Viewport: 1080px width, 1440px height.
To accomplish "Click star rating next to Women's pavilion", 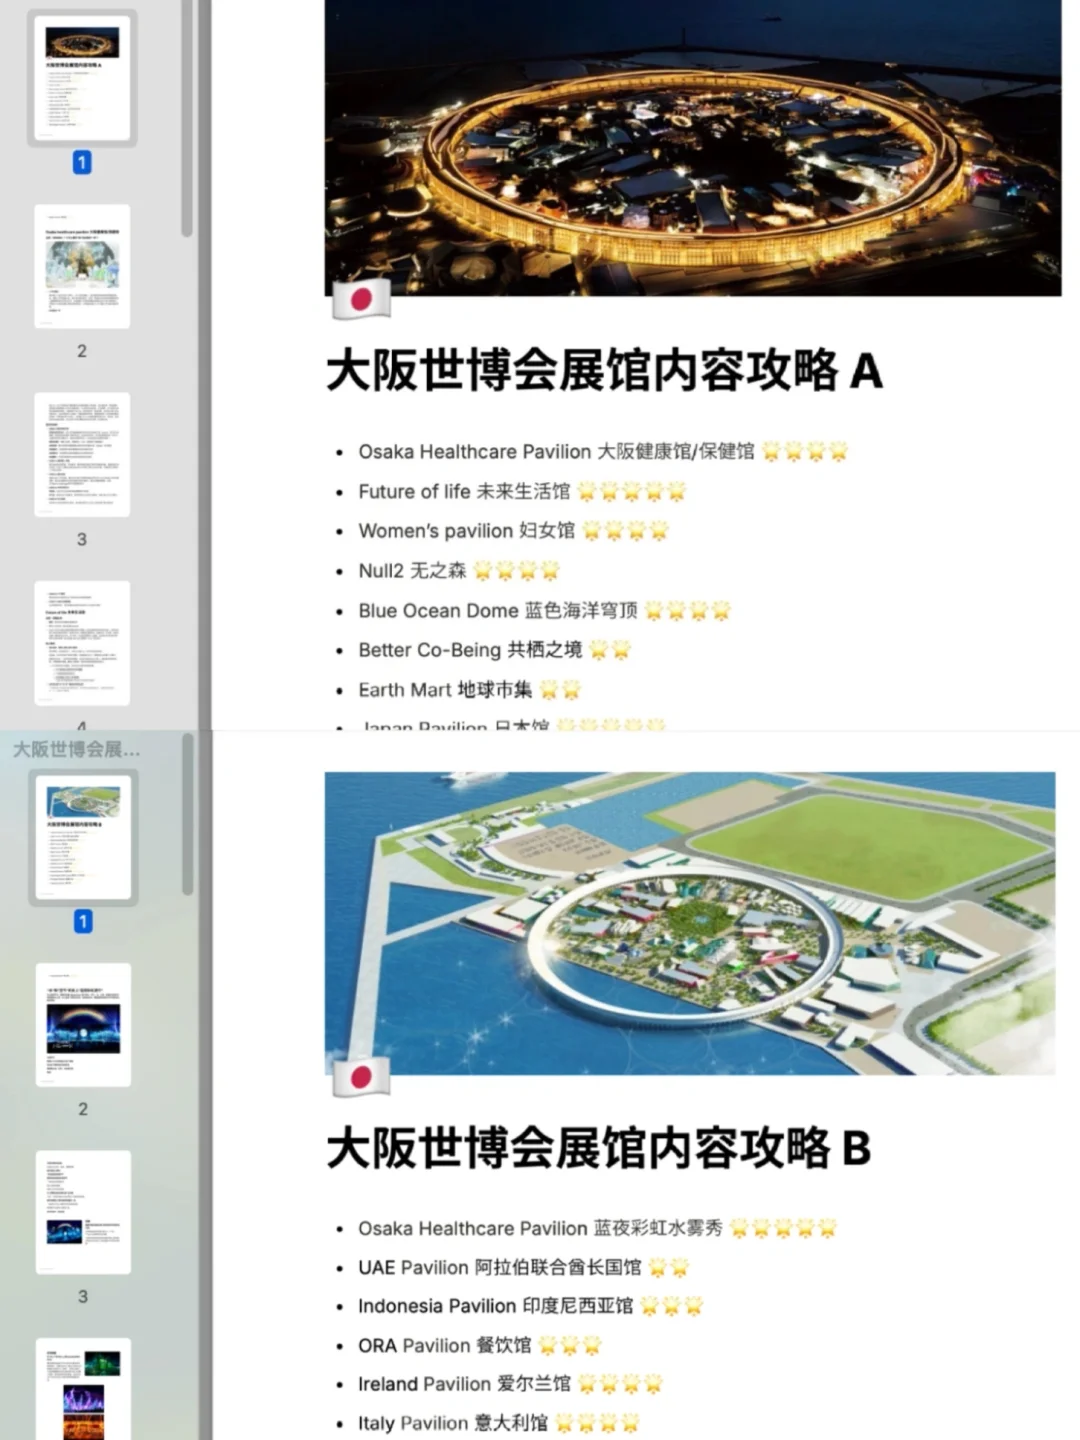I will tap(625, 531).
